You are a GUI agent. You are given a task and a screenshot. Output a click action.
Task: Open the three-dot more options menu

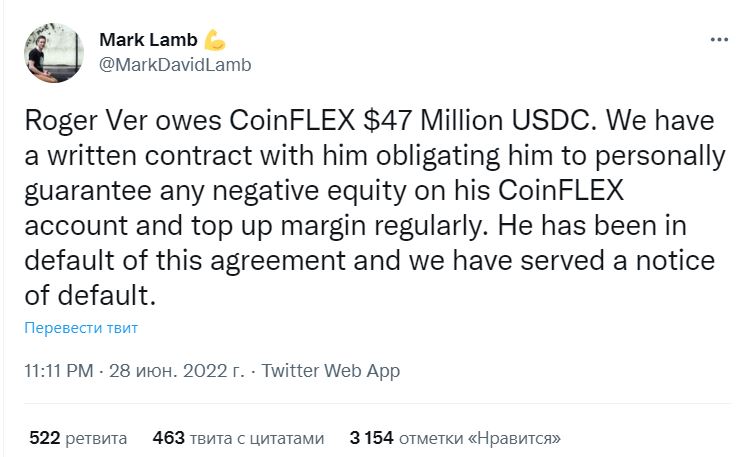coord(719,40)
